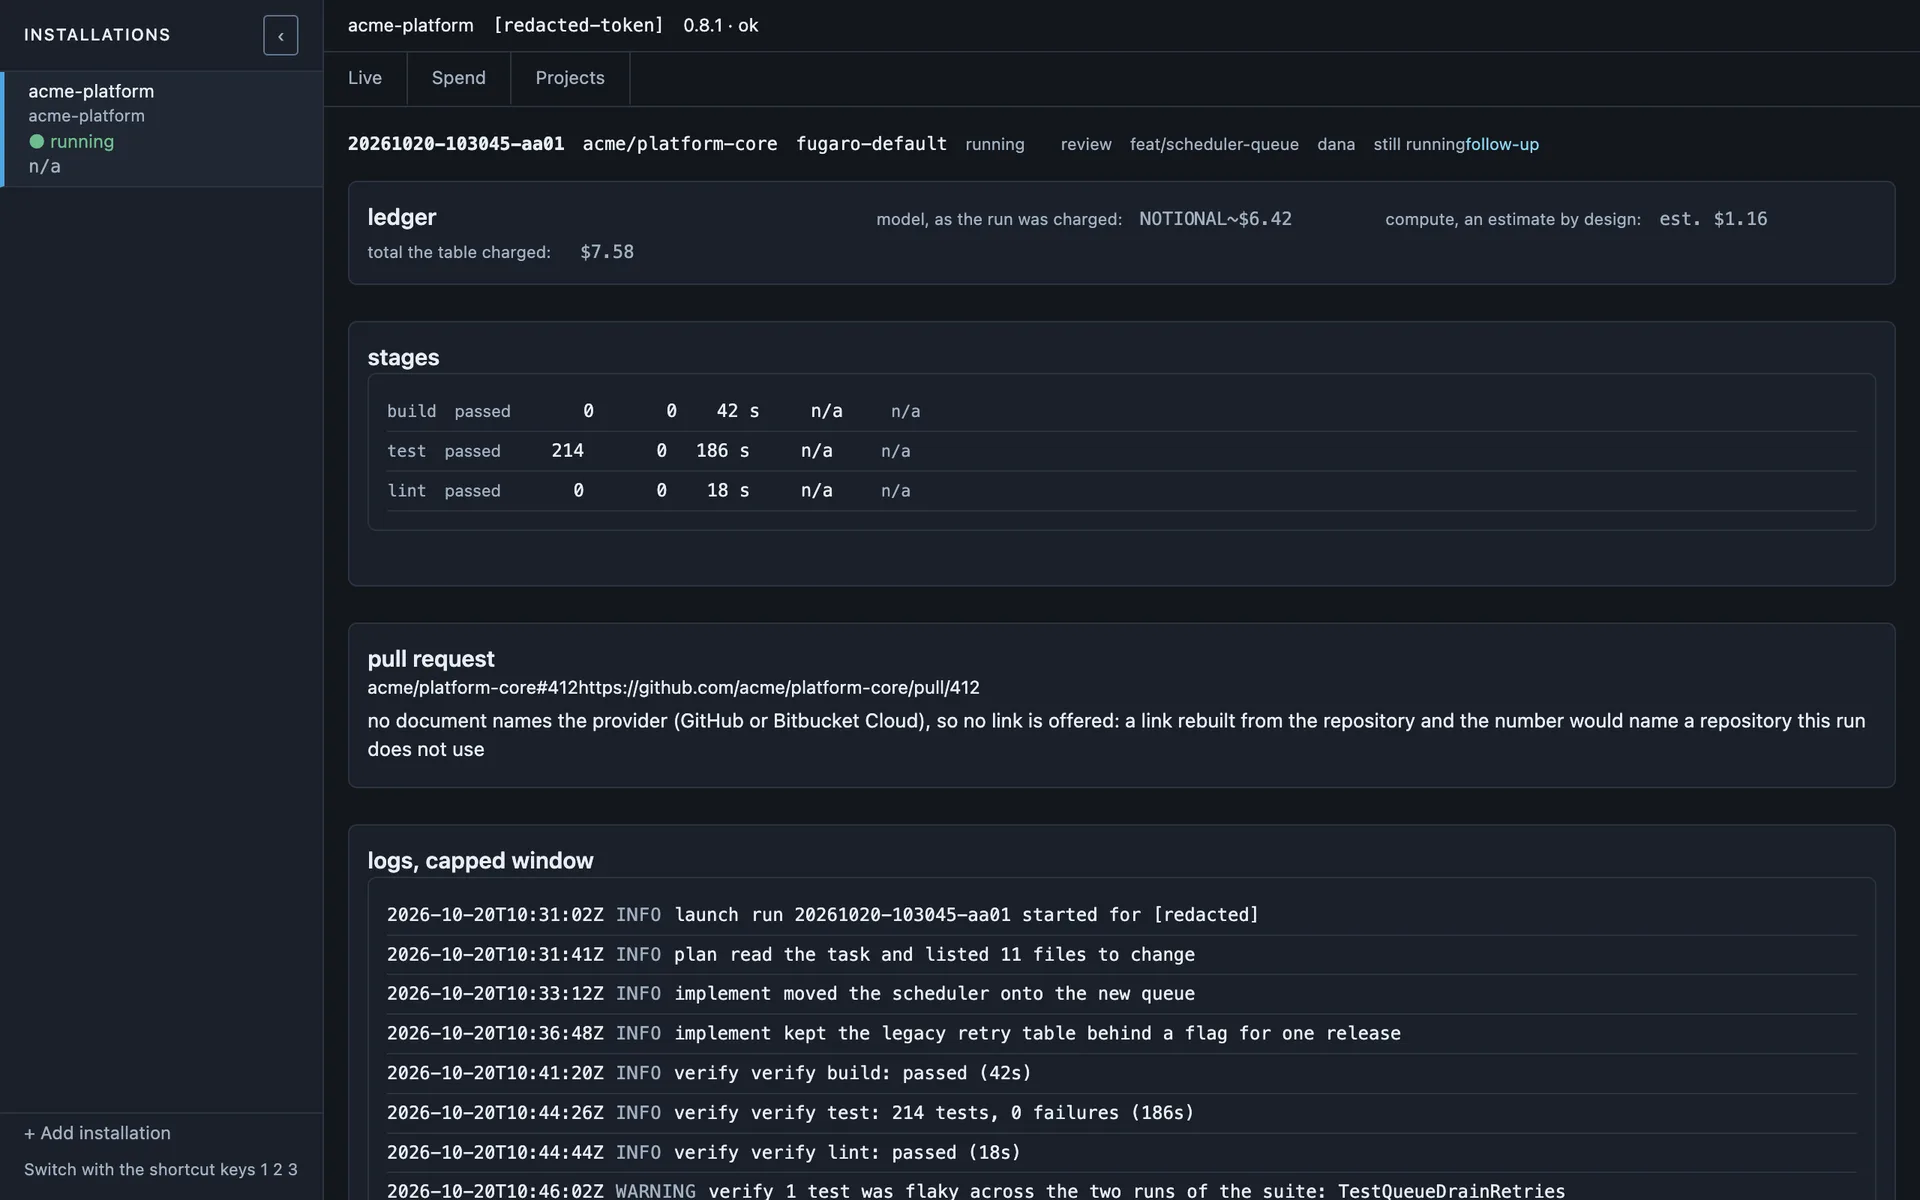
Task: Click the logs, capped window heading
Action: 480,861
